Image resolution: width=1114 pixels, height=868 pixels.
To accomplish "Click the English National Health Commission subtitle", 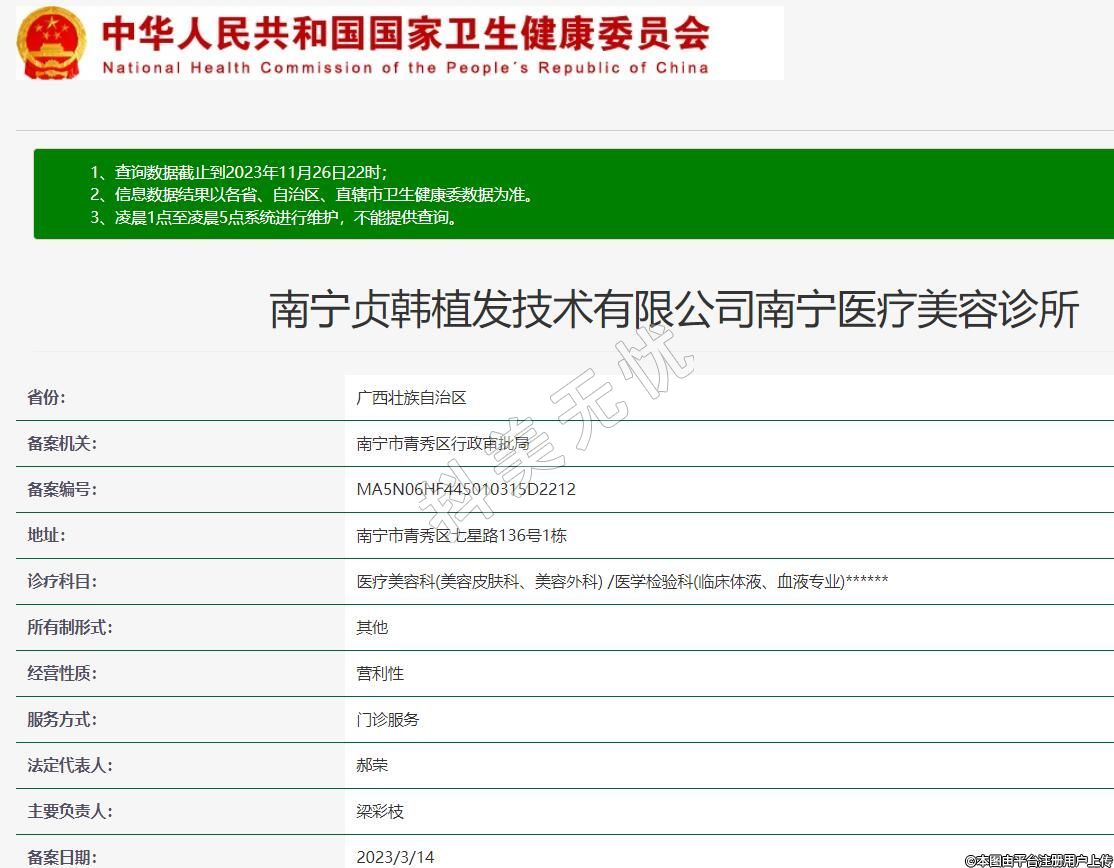I will [x=405, y=68].
